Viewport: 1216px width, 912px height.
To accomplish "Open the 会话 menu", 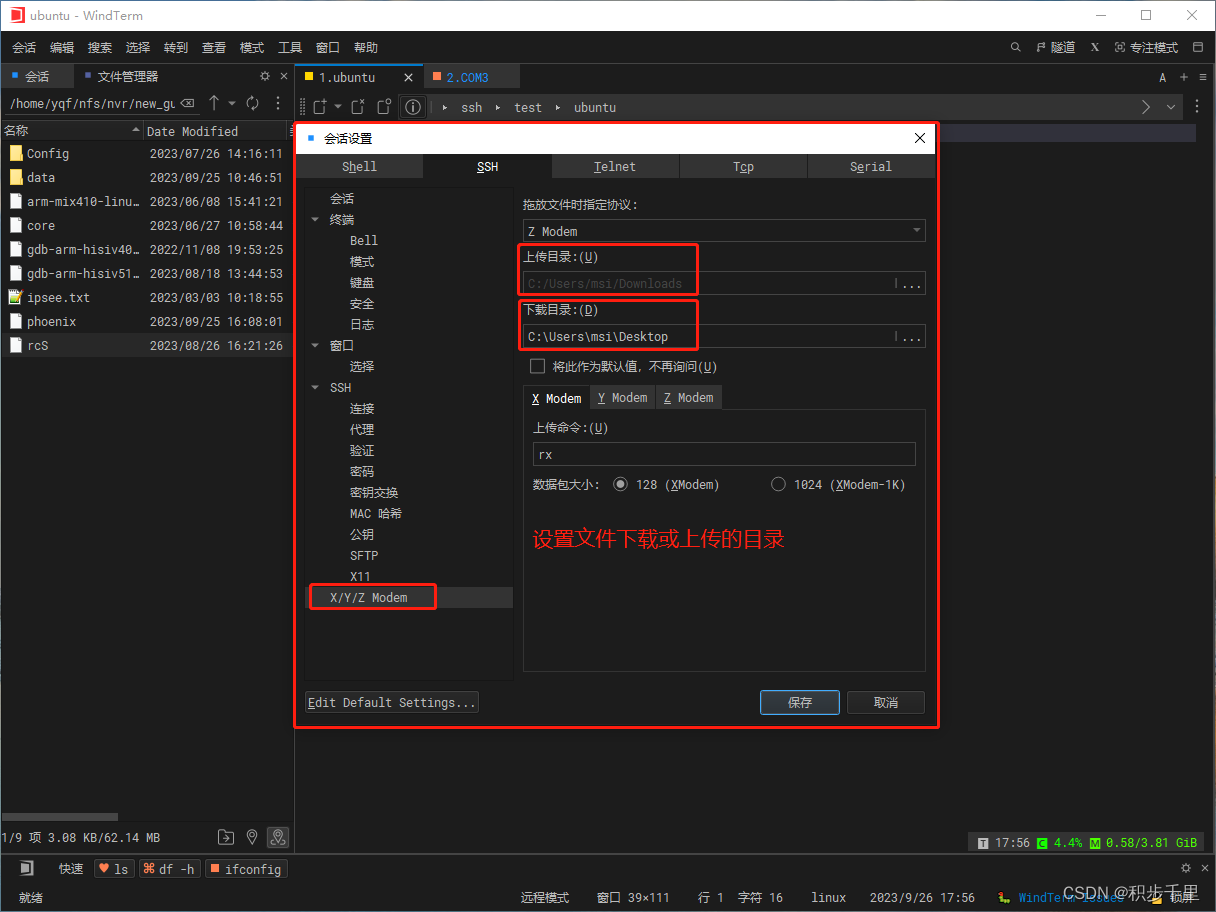I will [x=24, y=48].
